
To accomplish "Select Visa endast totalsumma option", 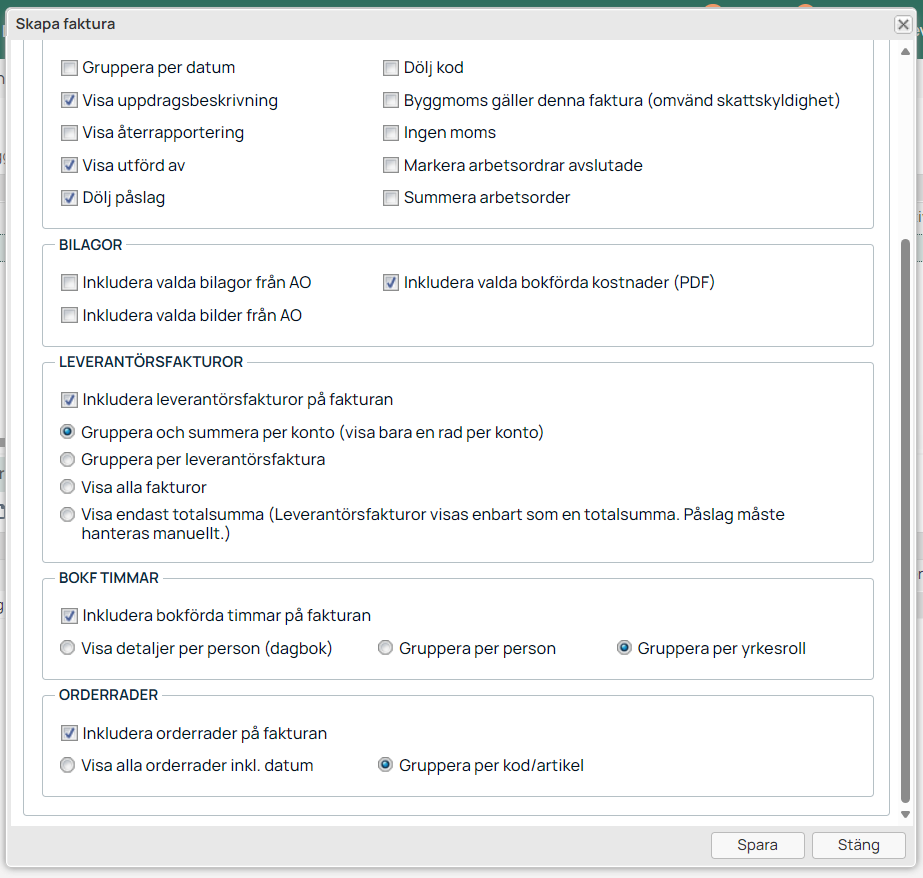I will 68,514.
